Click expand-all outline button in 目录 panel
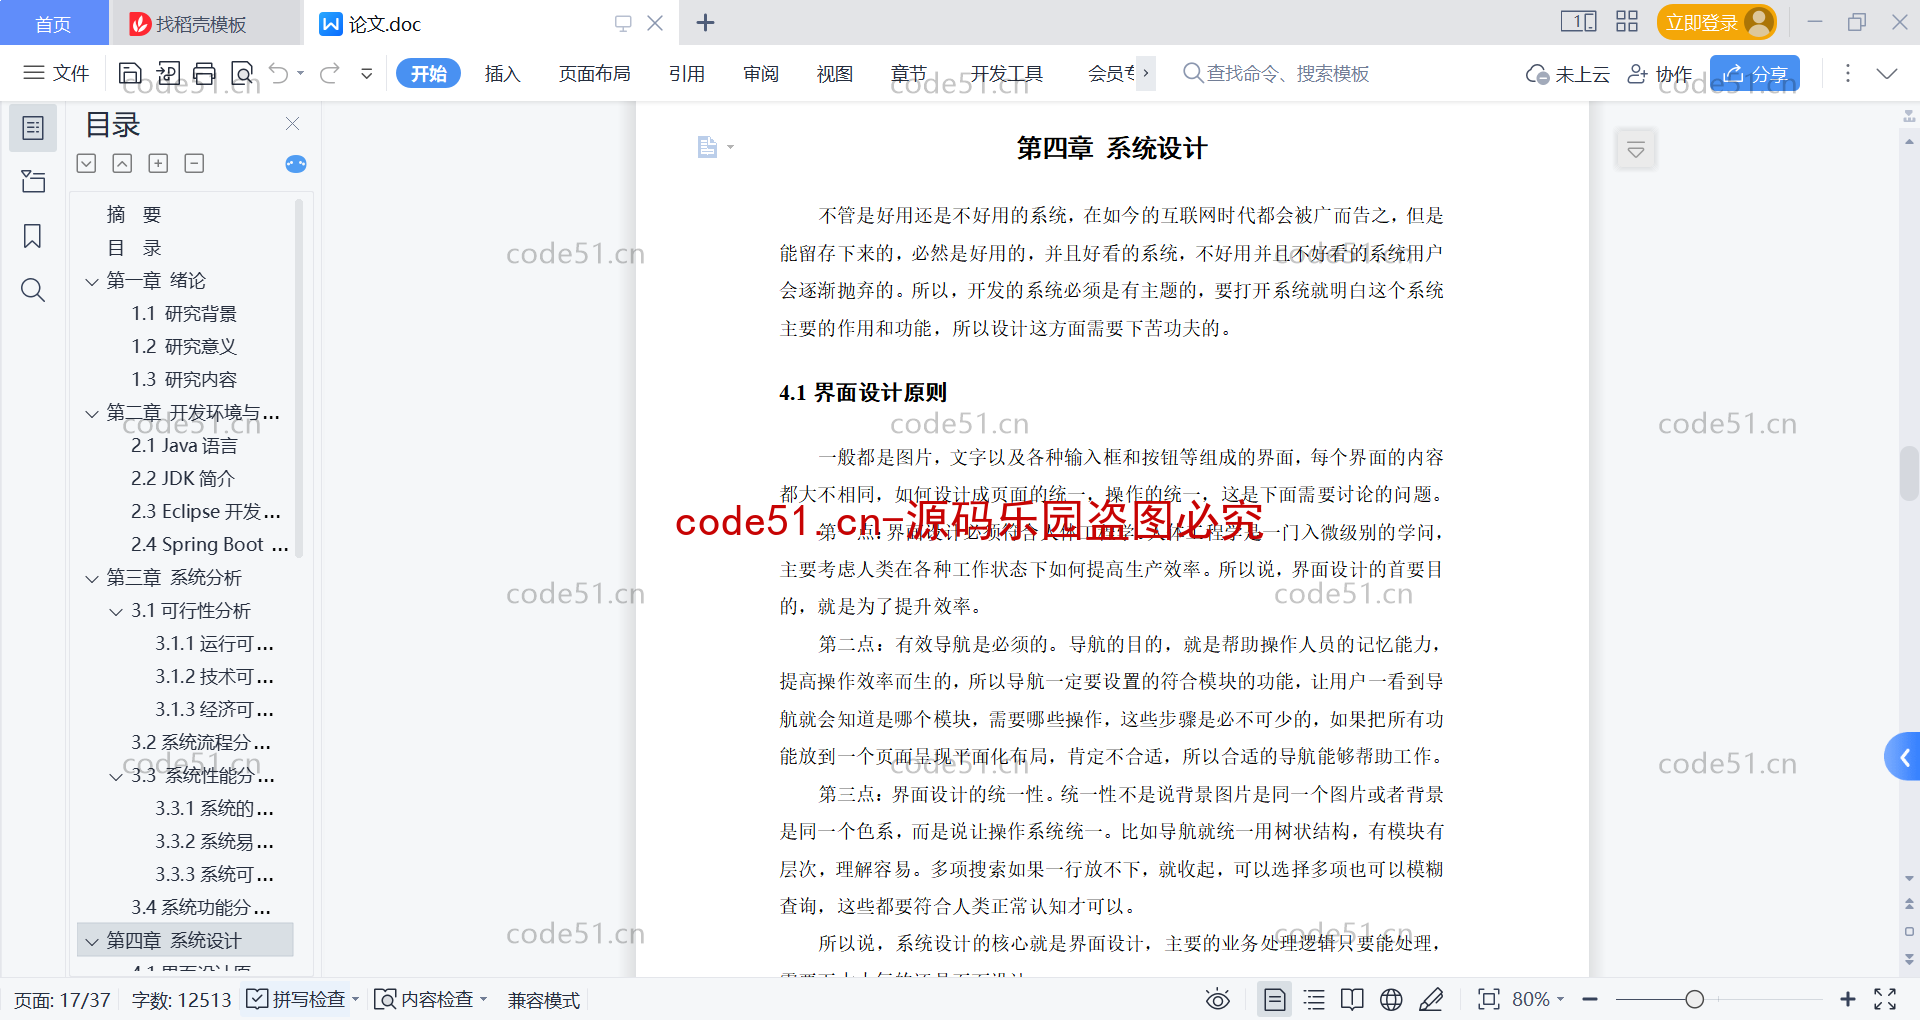 87,163
